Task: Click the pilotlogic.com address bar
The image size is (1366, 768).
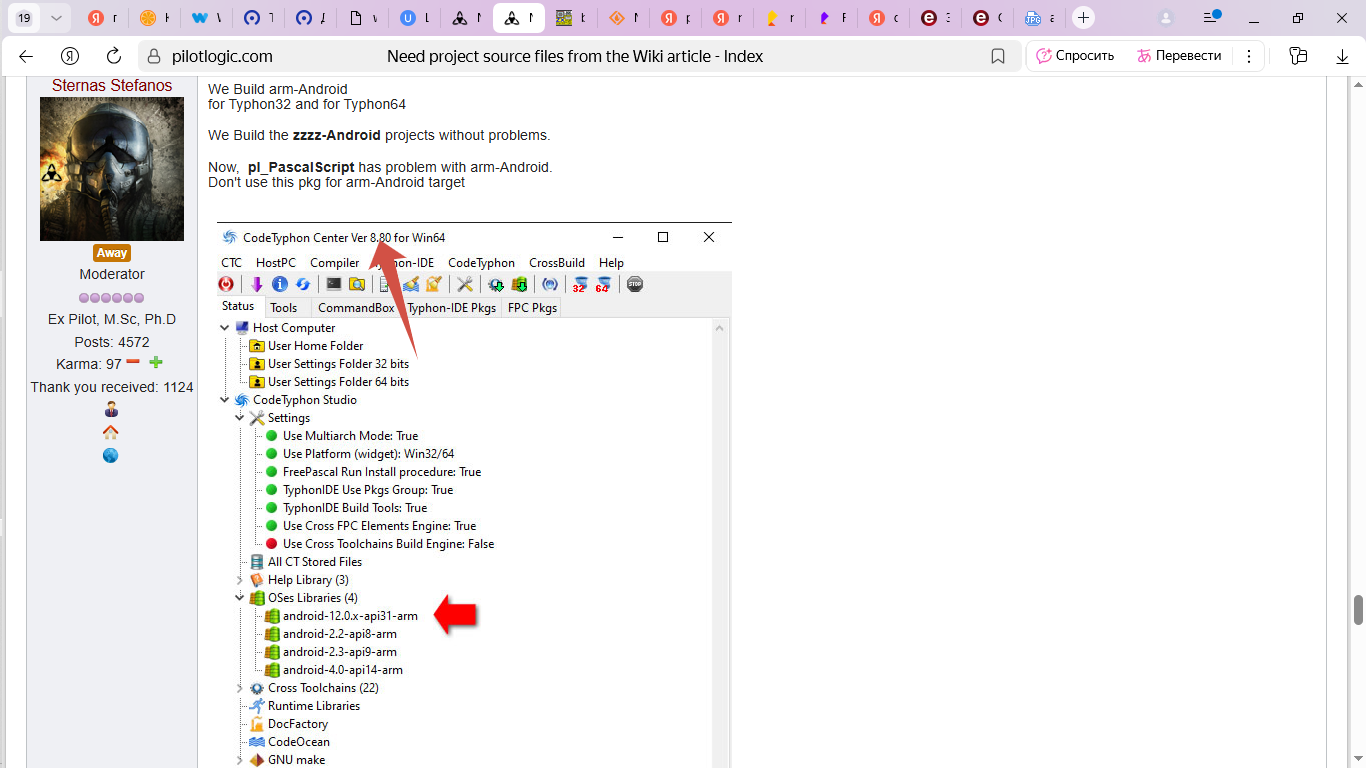Action: pos(220,57)
